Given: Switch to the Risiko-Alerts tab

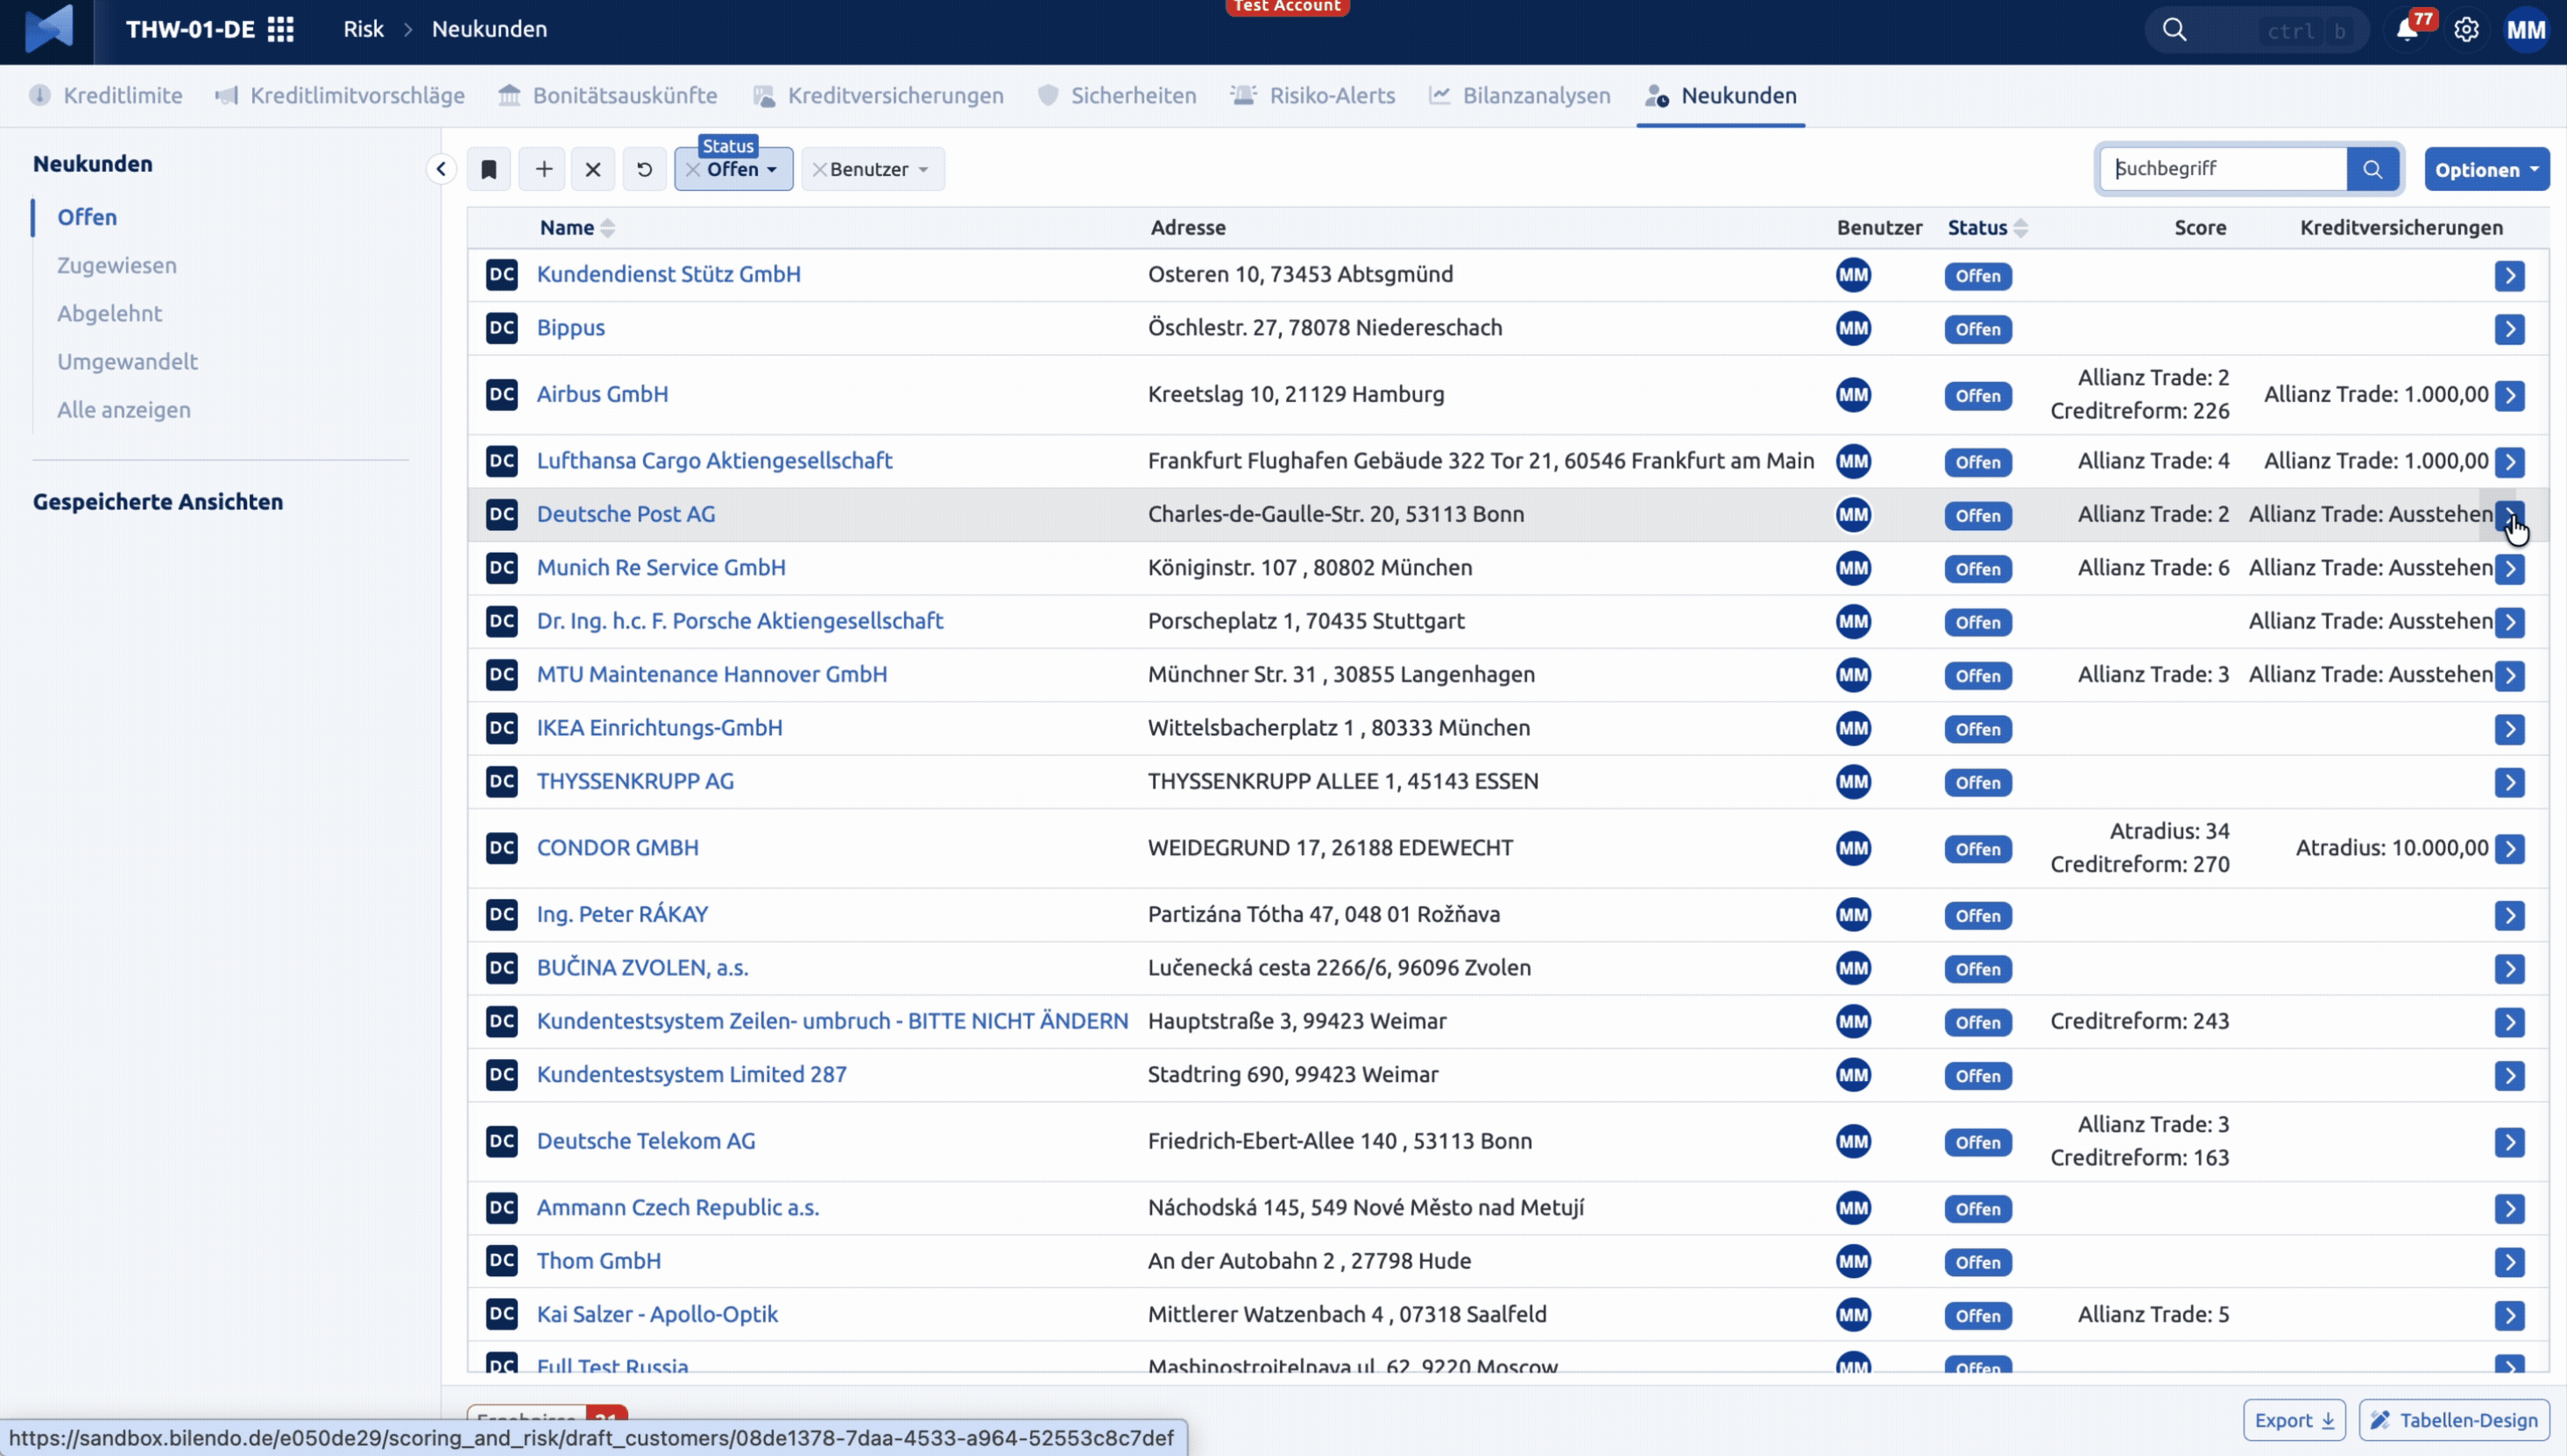Looking at the screenshot, I should click(1313, 96).
